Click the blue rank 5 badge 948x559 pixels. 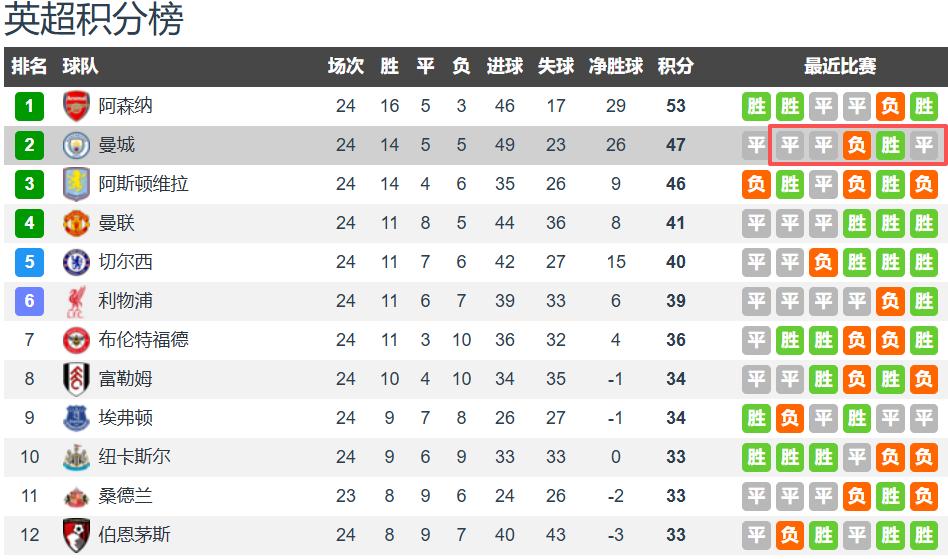(x=29, y=262)
